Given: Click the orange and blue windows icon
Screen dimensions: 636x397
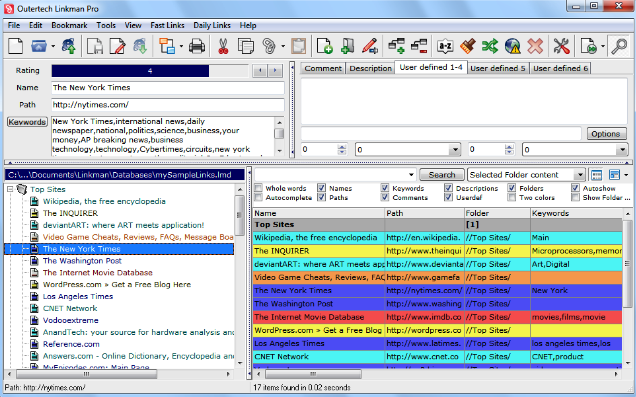Looking at the screenshot, I should point(167,46).
